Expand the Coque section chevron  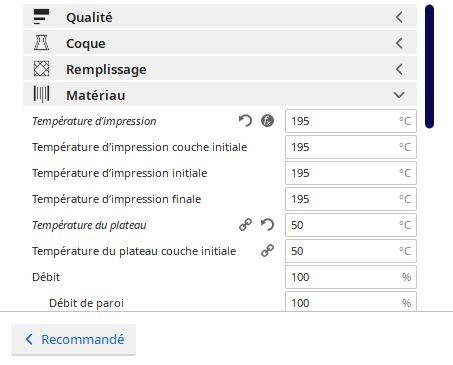click(399, 43)
